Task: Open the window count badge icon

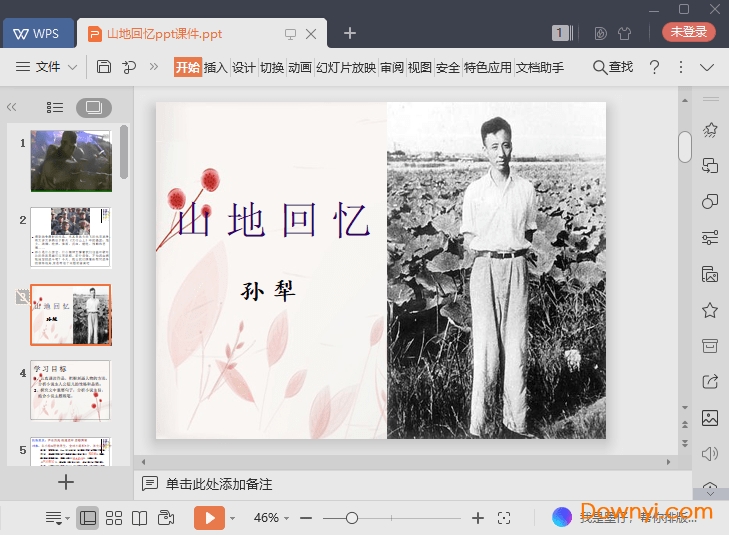Action: pos(562,33)
